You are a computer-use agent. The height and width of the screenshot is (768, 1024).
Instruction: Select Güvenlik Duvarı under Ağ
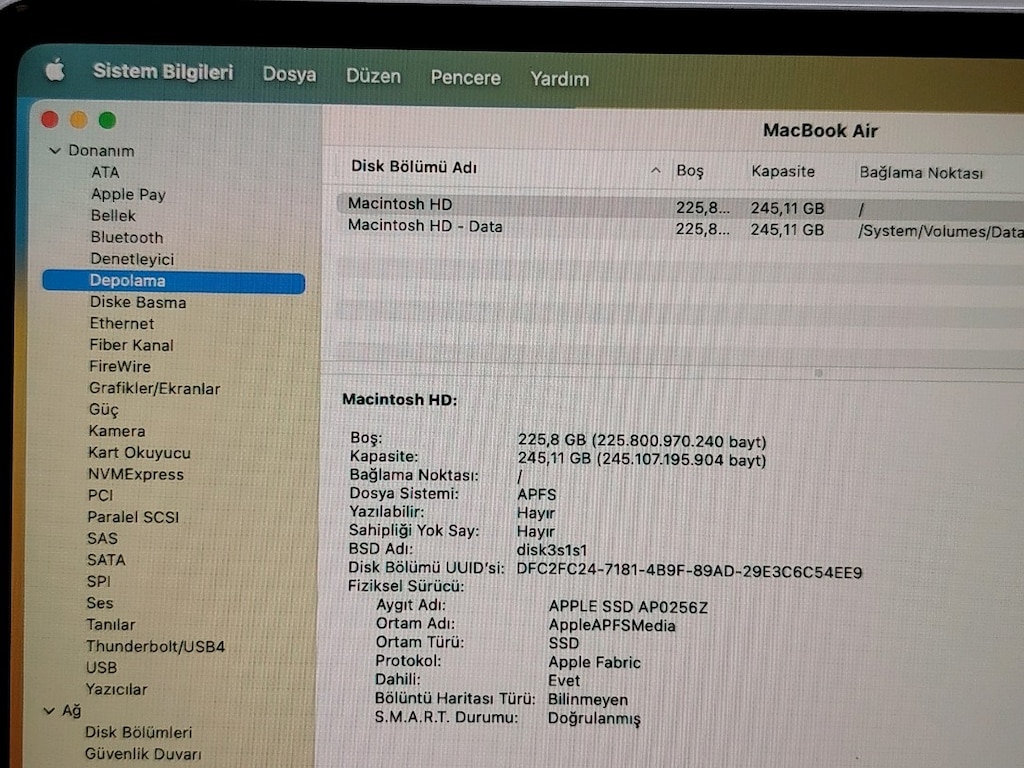(142, 754)
